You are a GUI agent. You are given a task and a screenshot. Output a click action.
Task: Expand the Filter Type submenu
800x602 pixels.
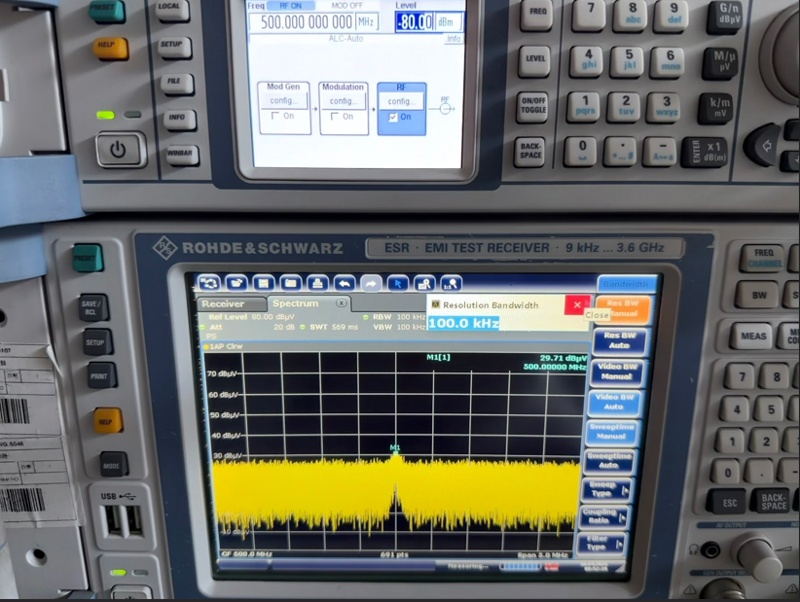(x=601, y=543)
